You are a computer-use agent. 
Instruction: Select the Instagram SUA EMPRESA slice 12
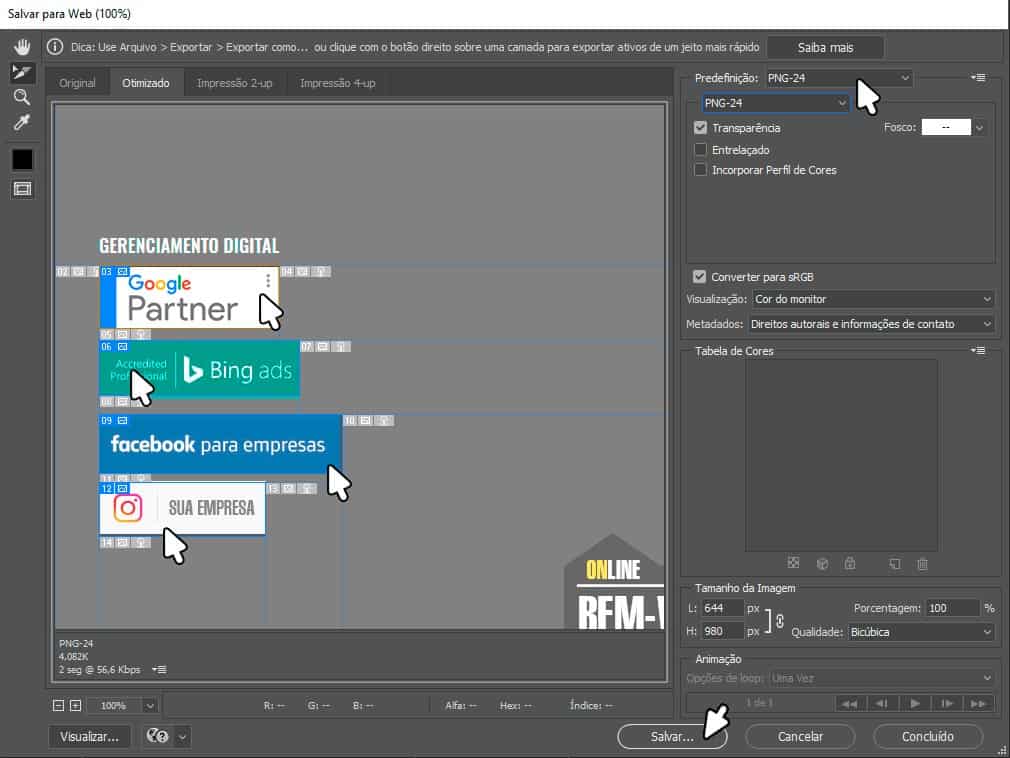coord(182,509)
